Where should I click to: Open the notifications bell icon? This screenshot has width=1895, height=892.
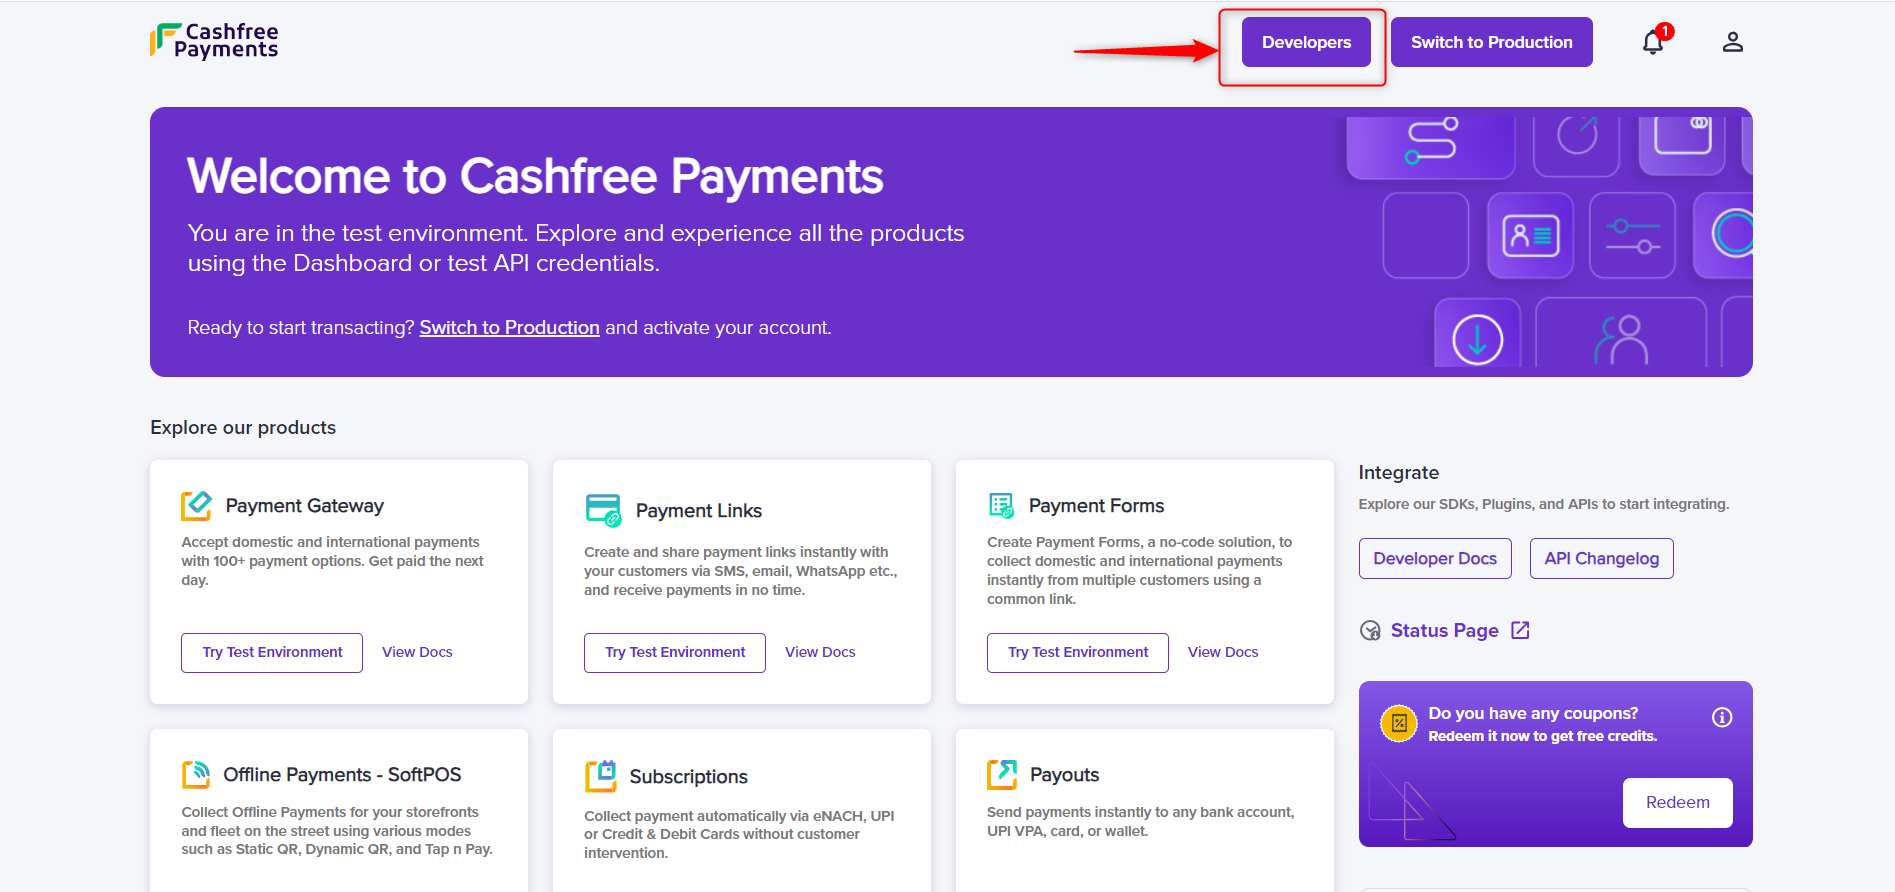[1653, 42]
